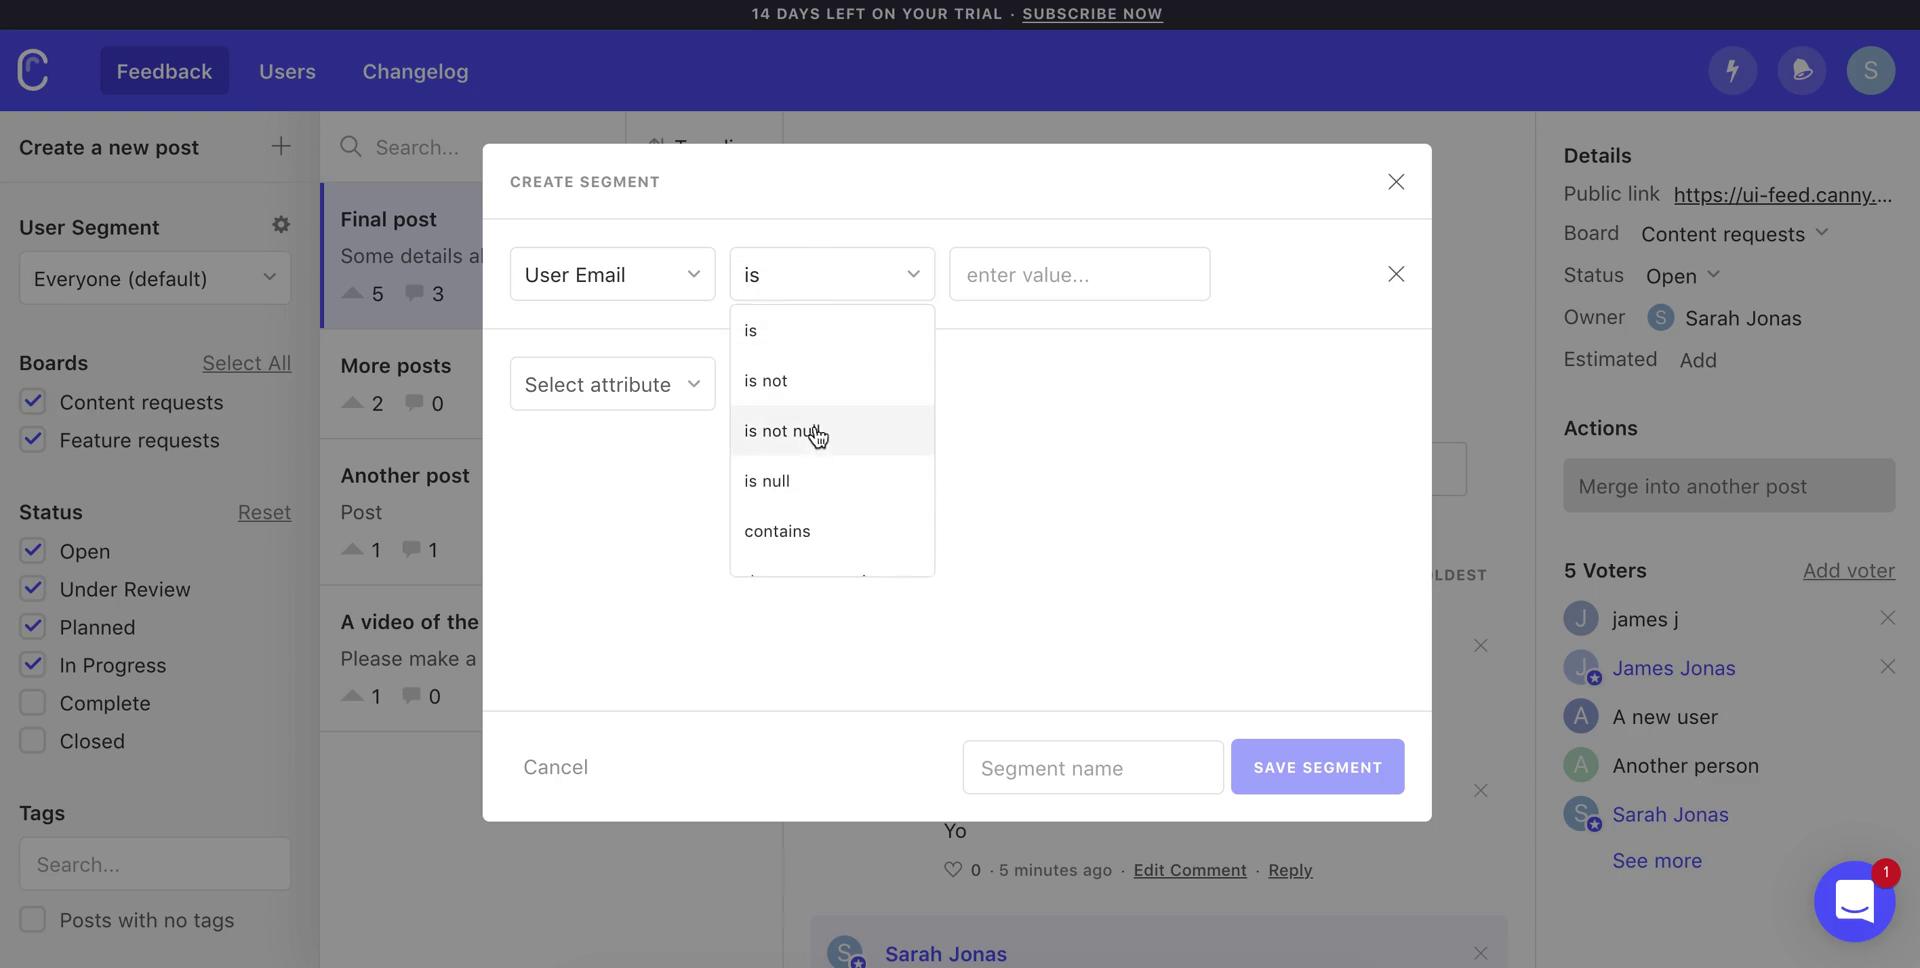The image size is (1920, 968).
Task: Click the User Segment gear icon
Action: pyautogui.click(x=281, y=226)
